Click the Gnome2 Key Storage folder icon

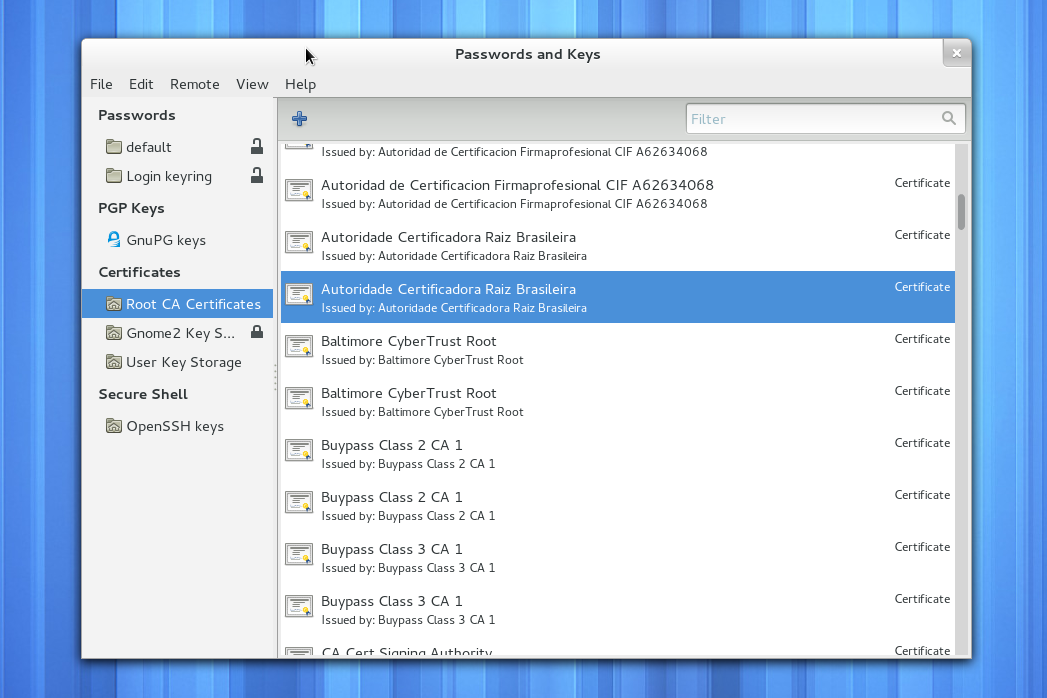point(114,333)
